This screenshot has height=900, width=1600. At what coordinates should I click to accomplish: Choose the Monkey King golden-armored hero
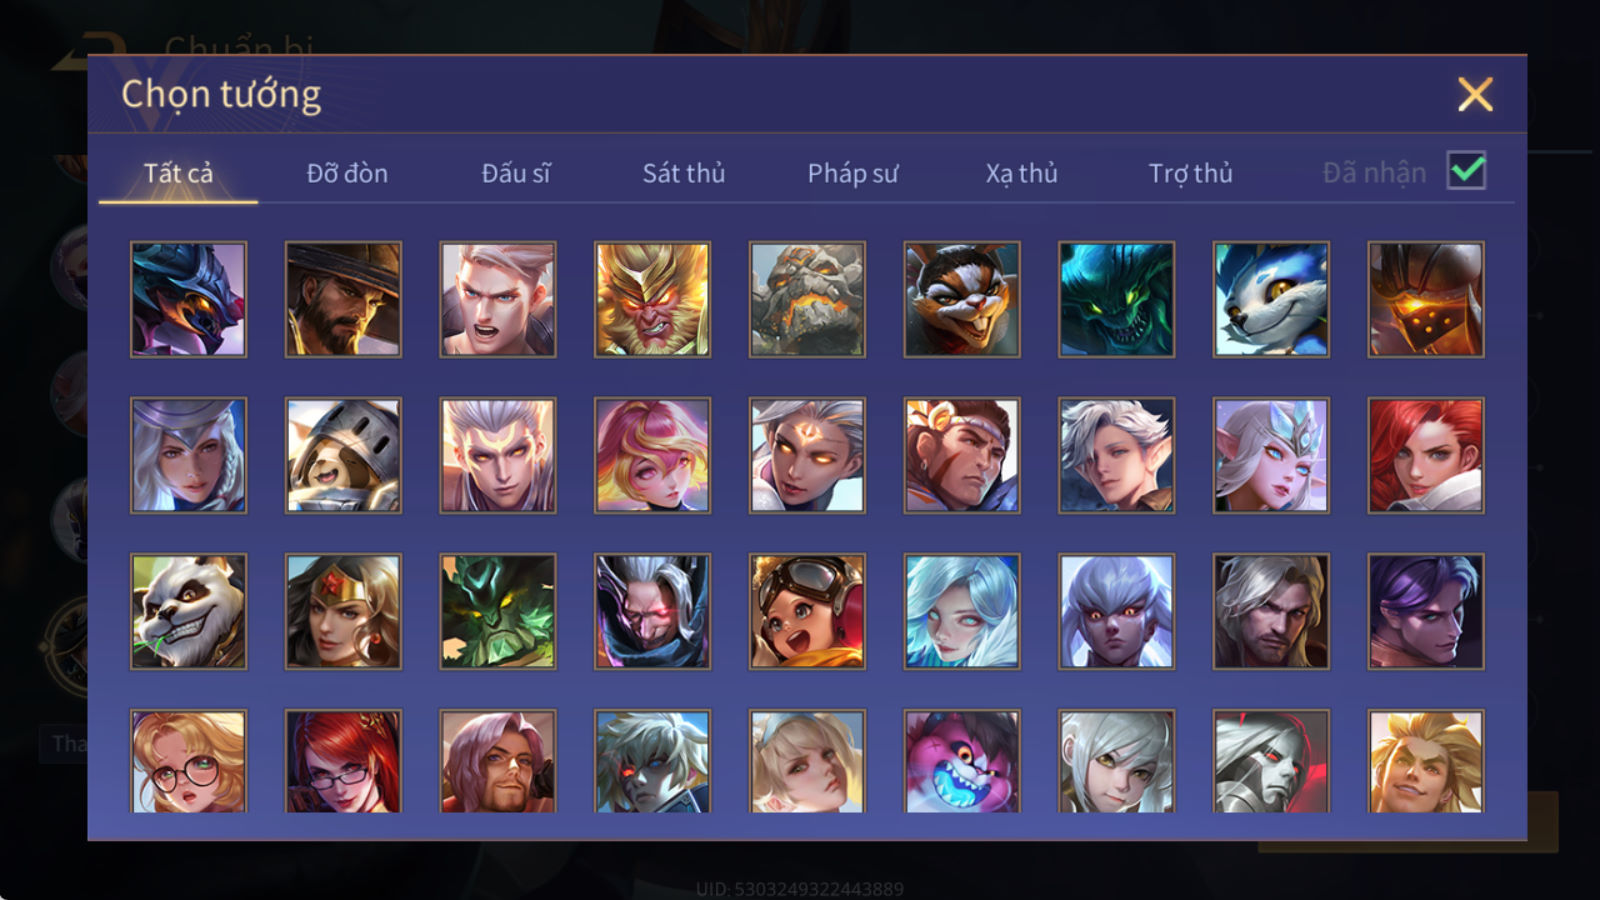pos(652,299)
